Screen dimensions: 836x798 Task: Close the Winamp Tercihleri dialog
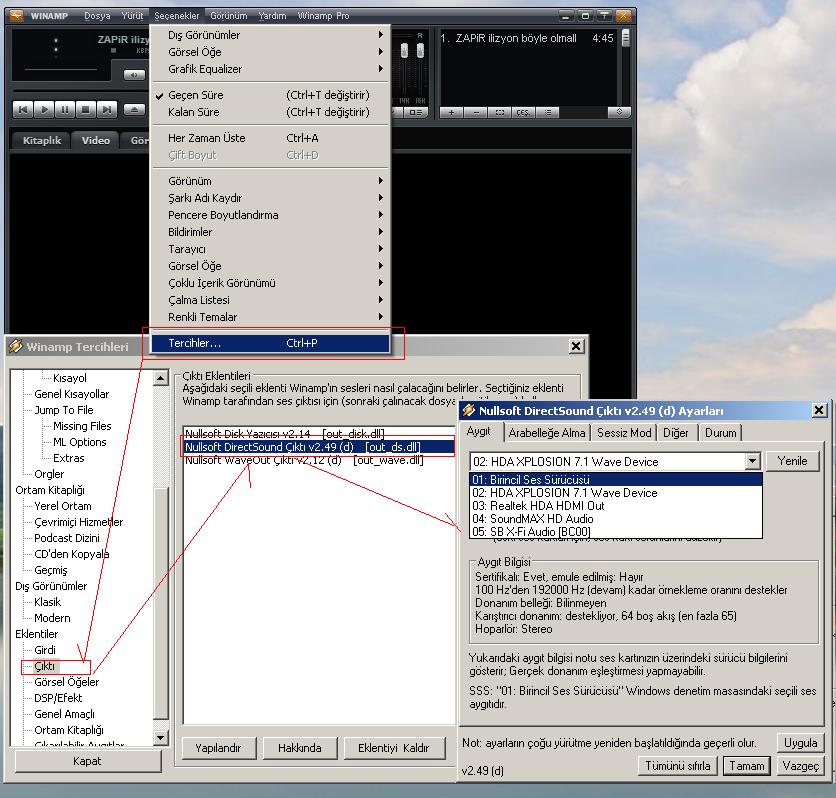click(x=576, y=346)
